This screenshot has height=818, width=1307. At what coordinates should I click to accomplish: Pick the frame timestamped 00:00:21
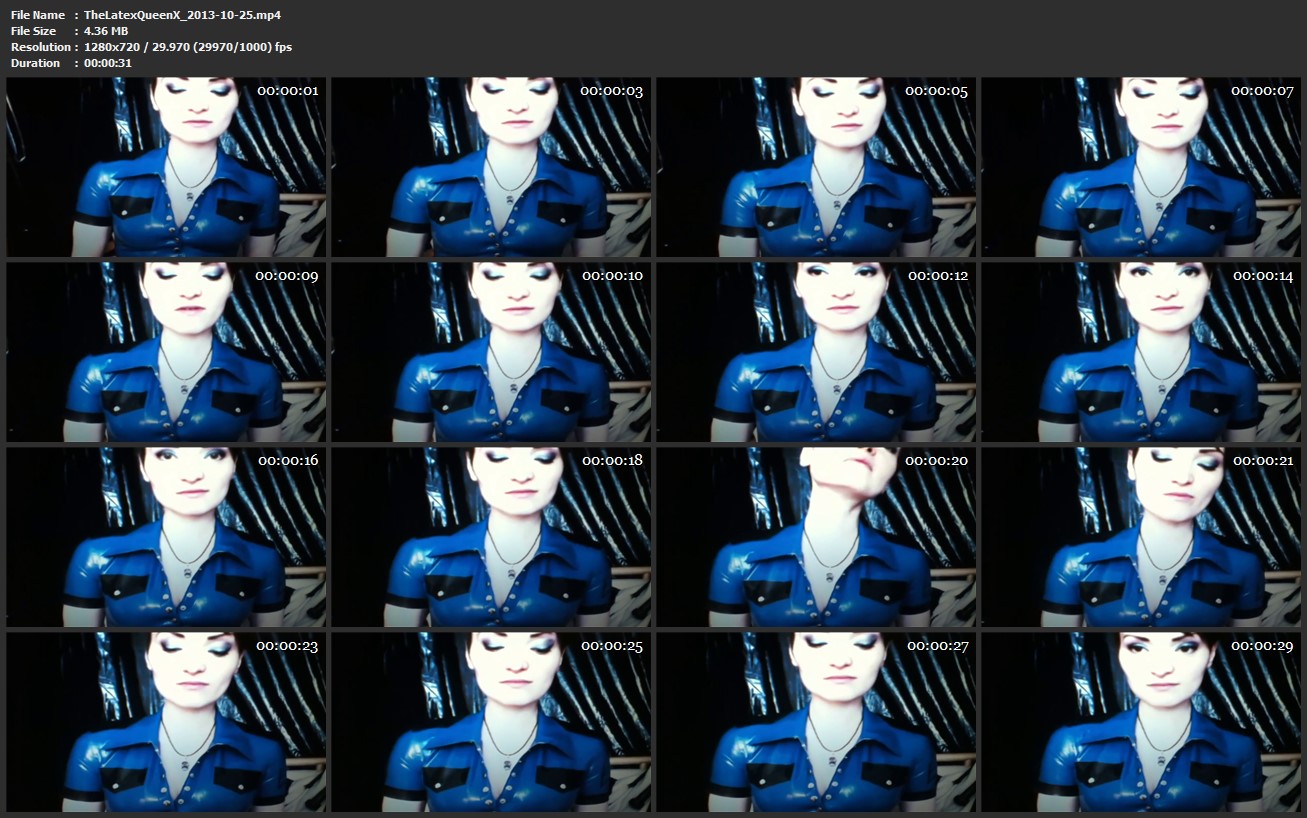point(1141,537)
